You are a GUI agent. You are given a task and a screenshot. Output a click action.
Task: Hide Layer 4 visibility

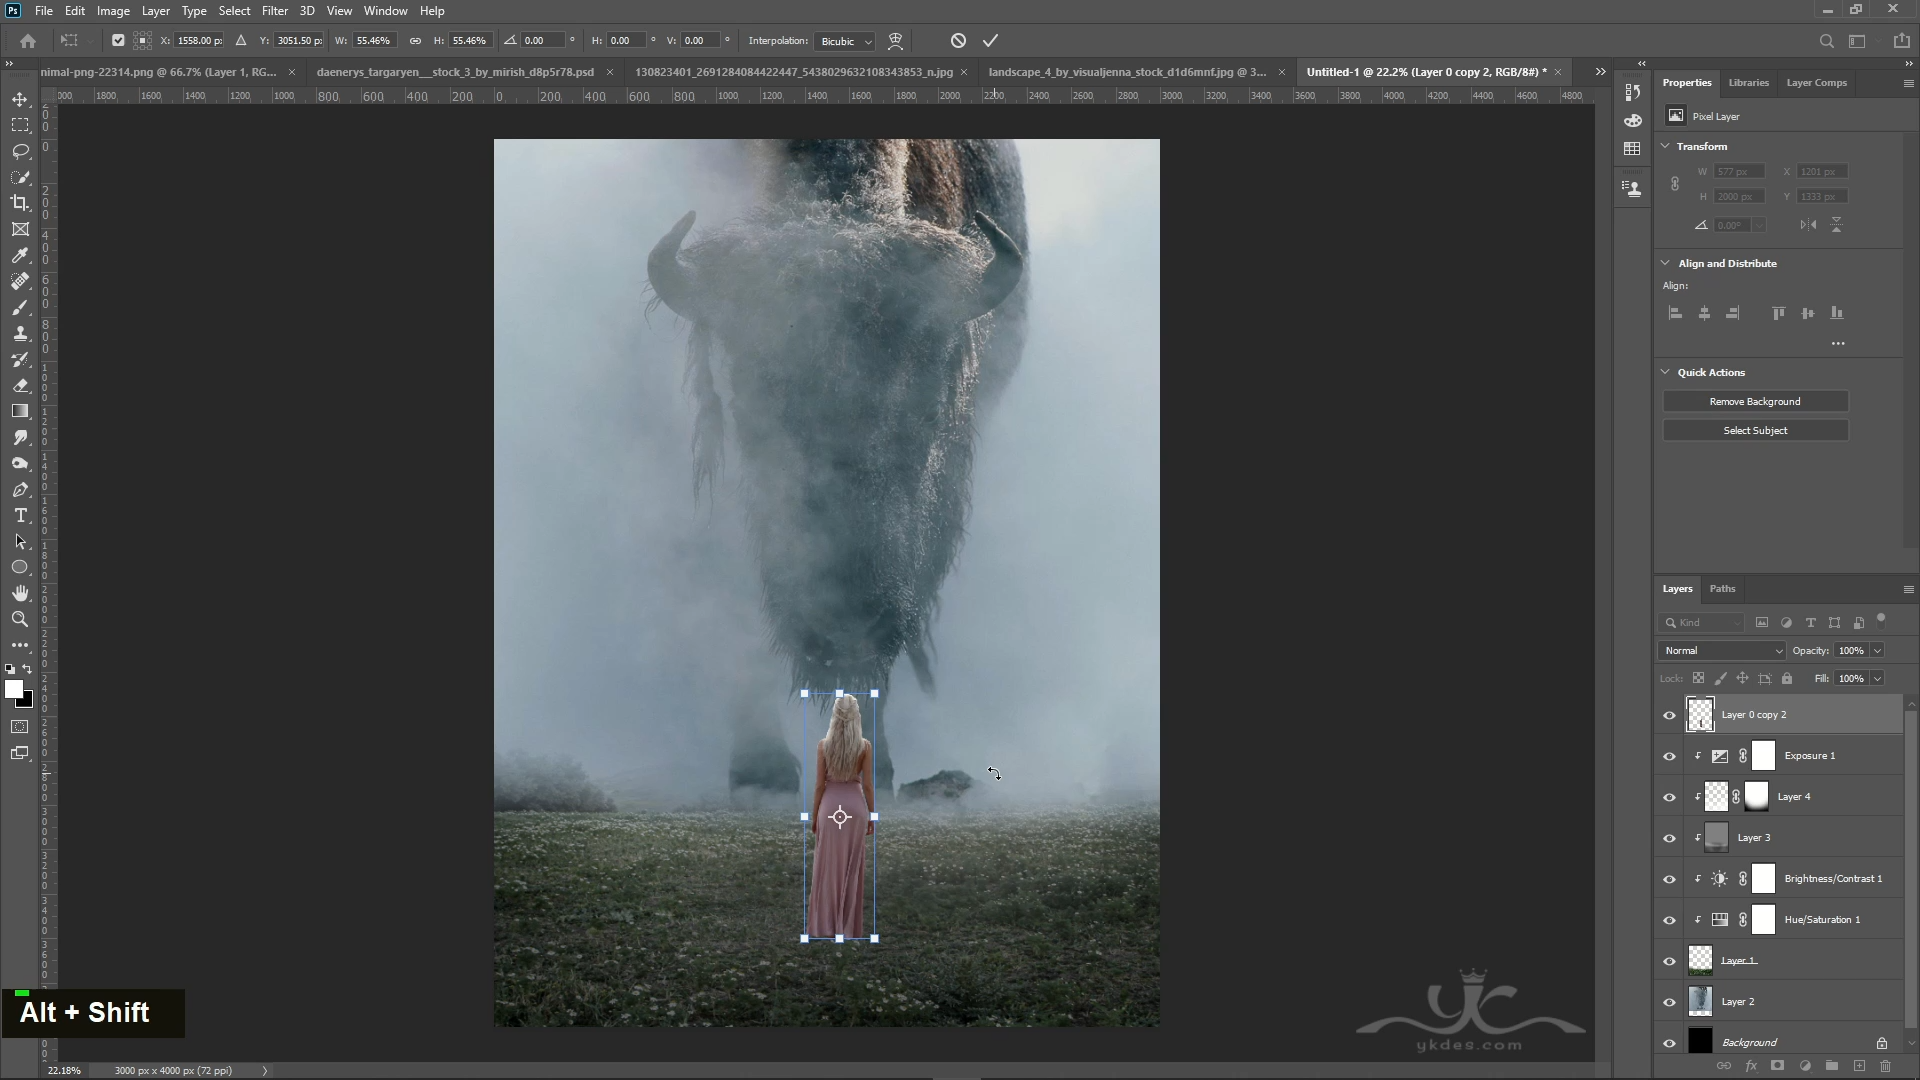coord(1669,797)
